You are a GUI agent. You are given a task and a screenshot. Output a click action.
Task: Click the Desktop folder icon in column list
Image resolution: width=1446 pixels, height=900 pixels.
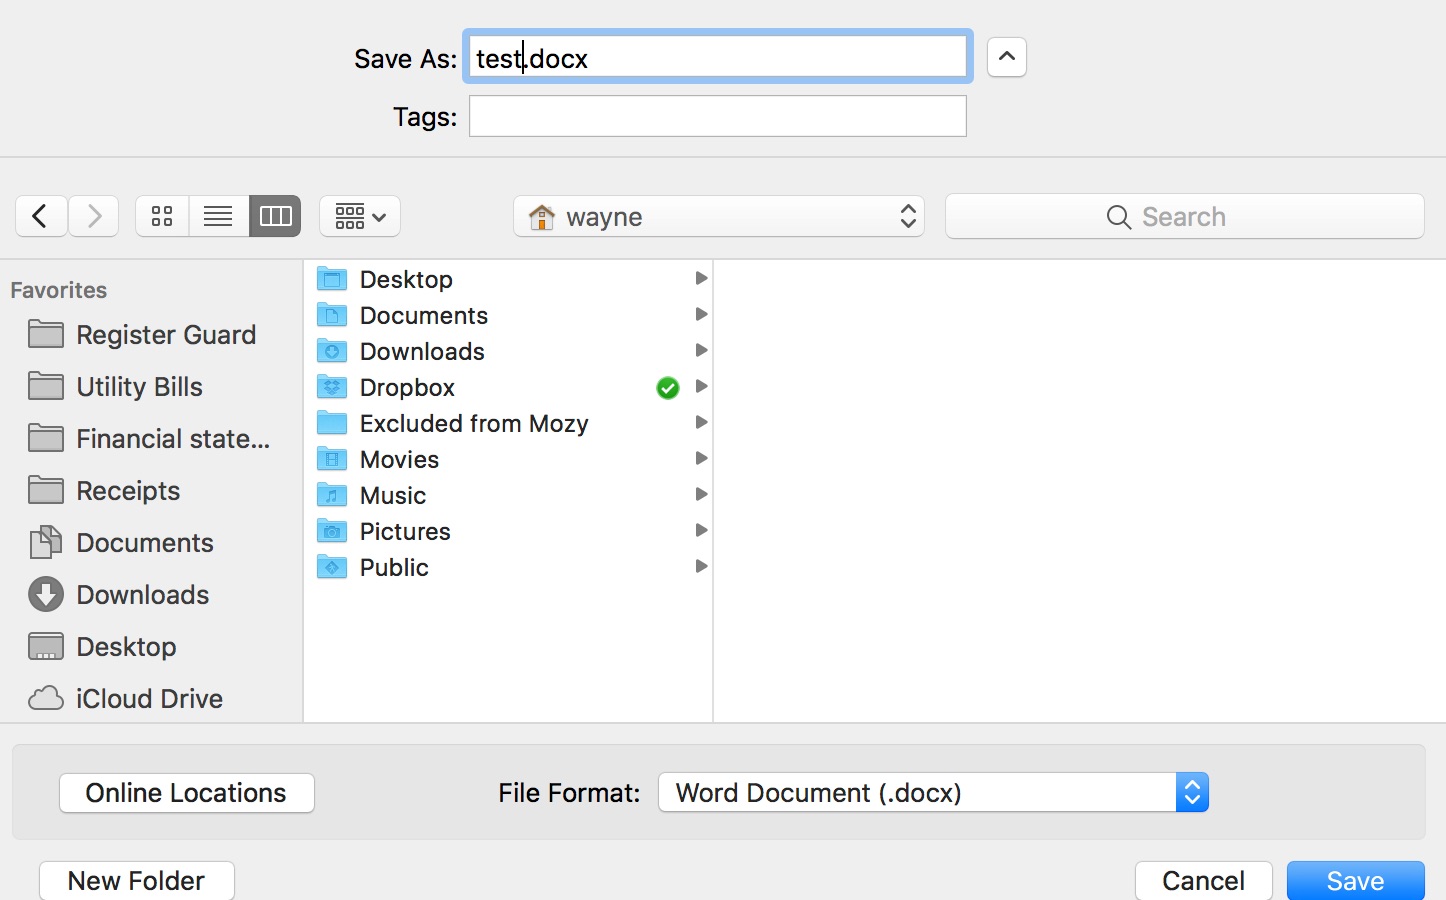point(332,279)
